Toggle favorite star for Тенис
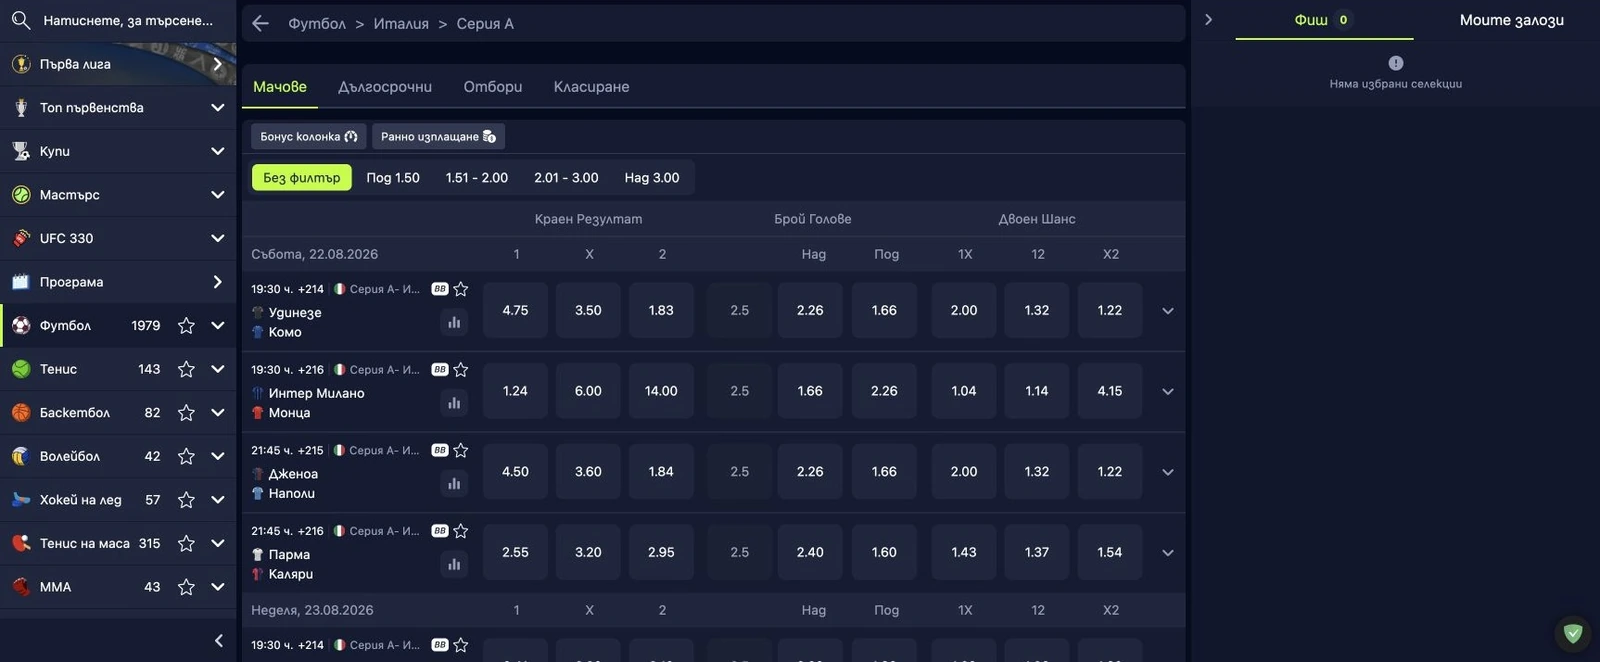This screenshot has height=662, width=1600. pyautogui.click(x=186, y=369)
